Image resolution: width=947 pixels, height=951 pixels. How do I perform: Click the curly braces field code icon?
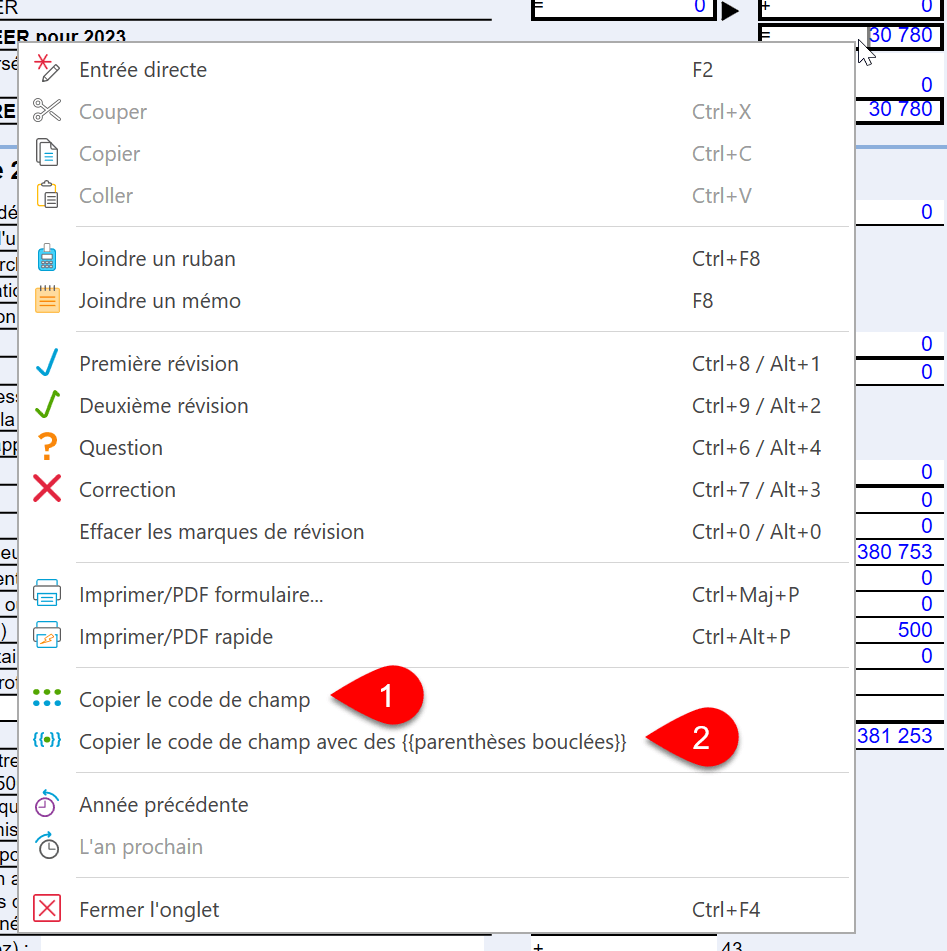click(x=47, y=741)
